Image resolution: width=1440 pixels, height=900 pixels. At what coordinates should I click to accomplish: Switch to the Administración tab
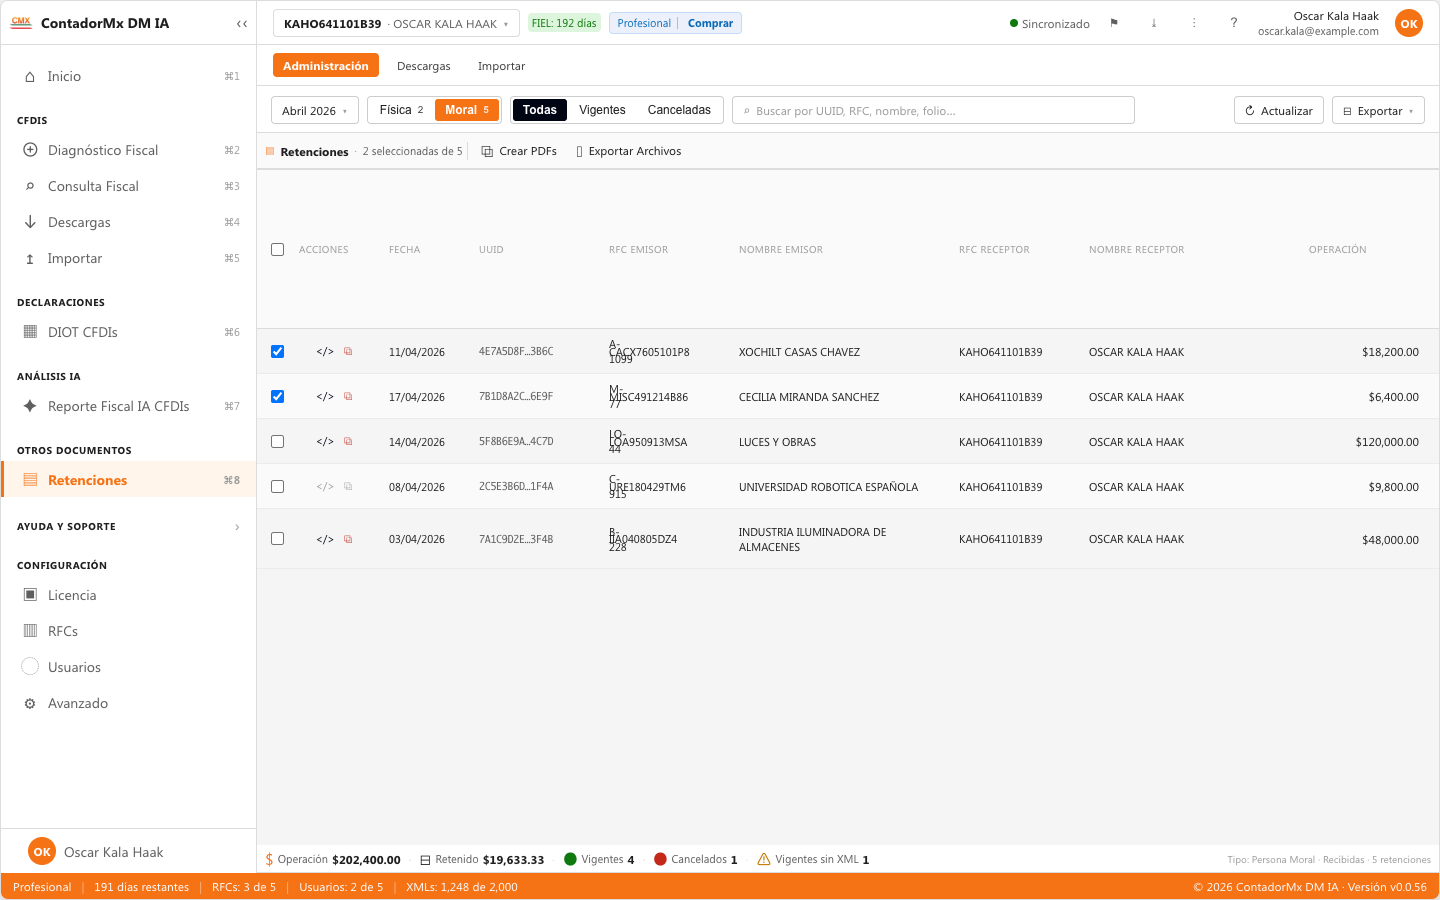326,66
